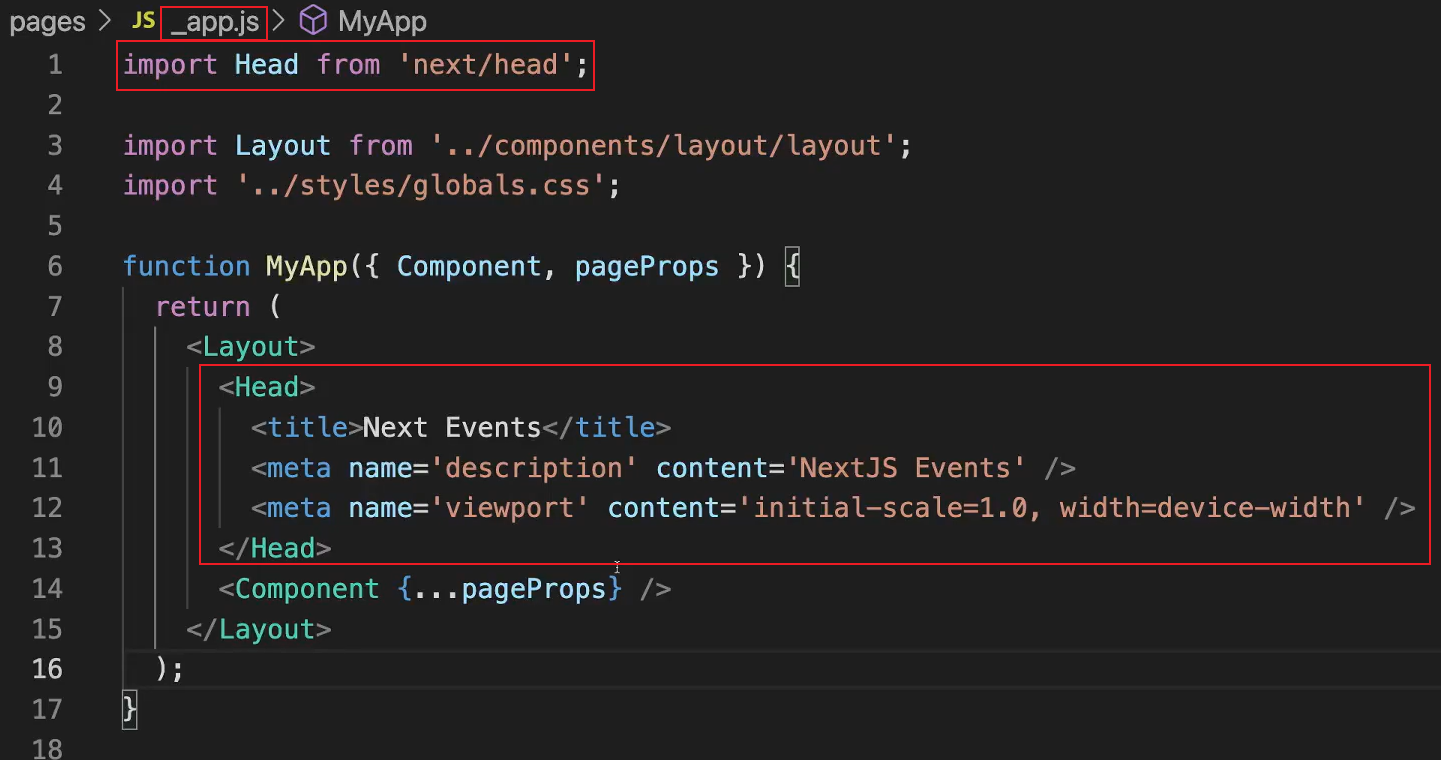
Task: Open the _app.js breadcrumb item
Action: point(214,21)
